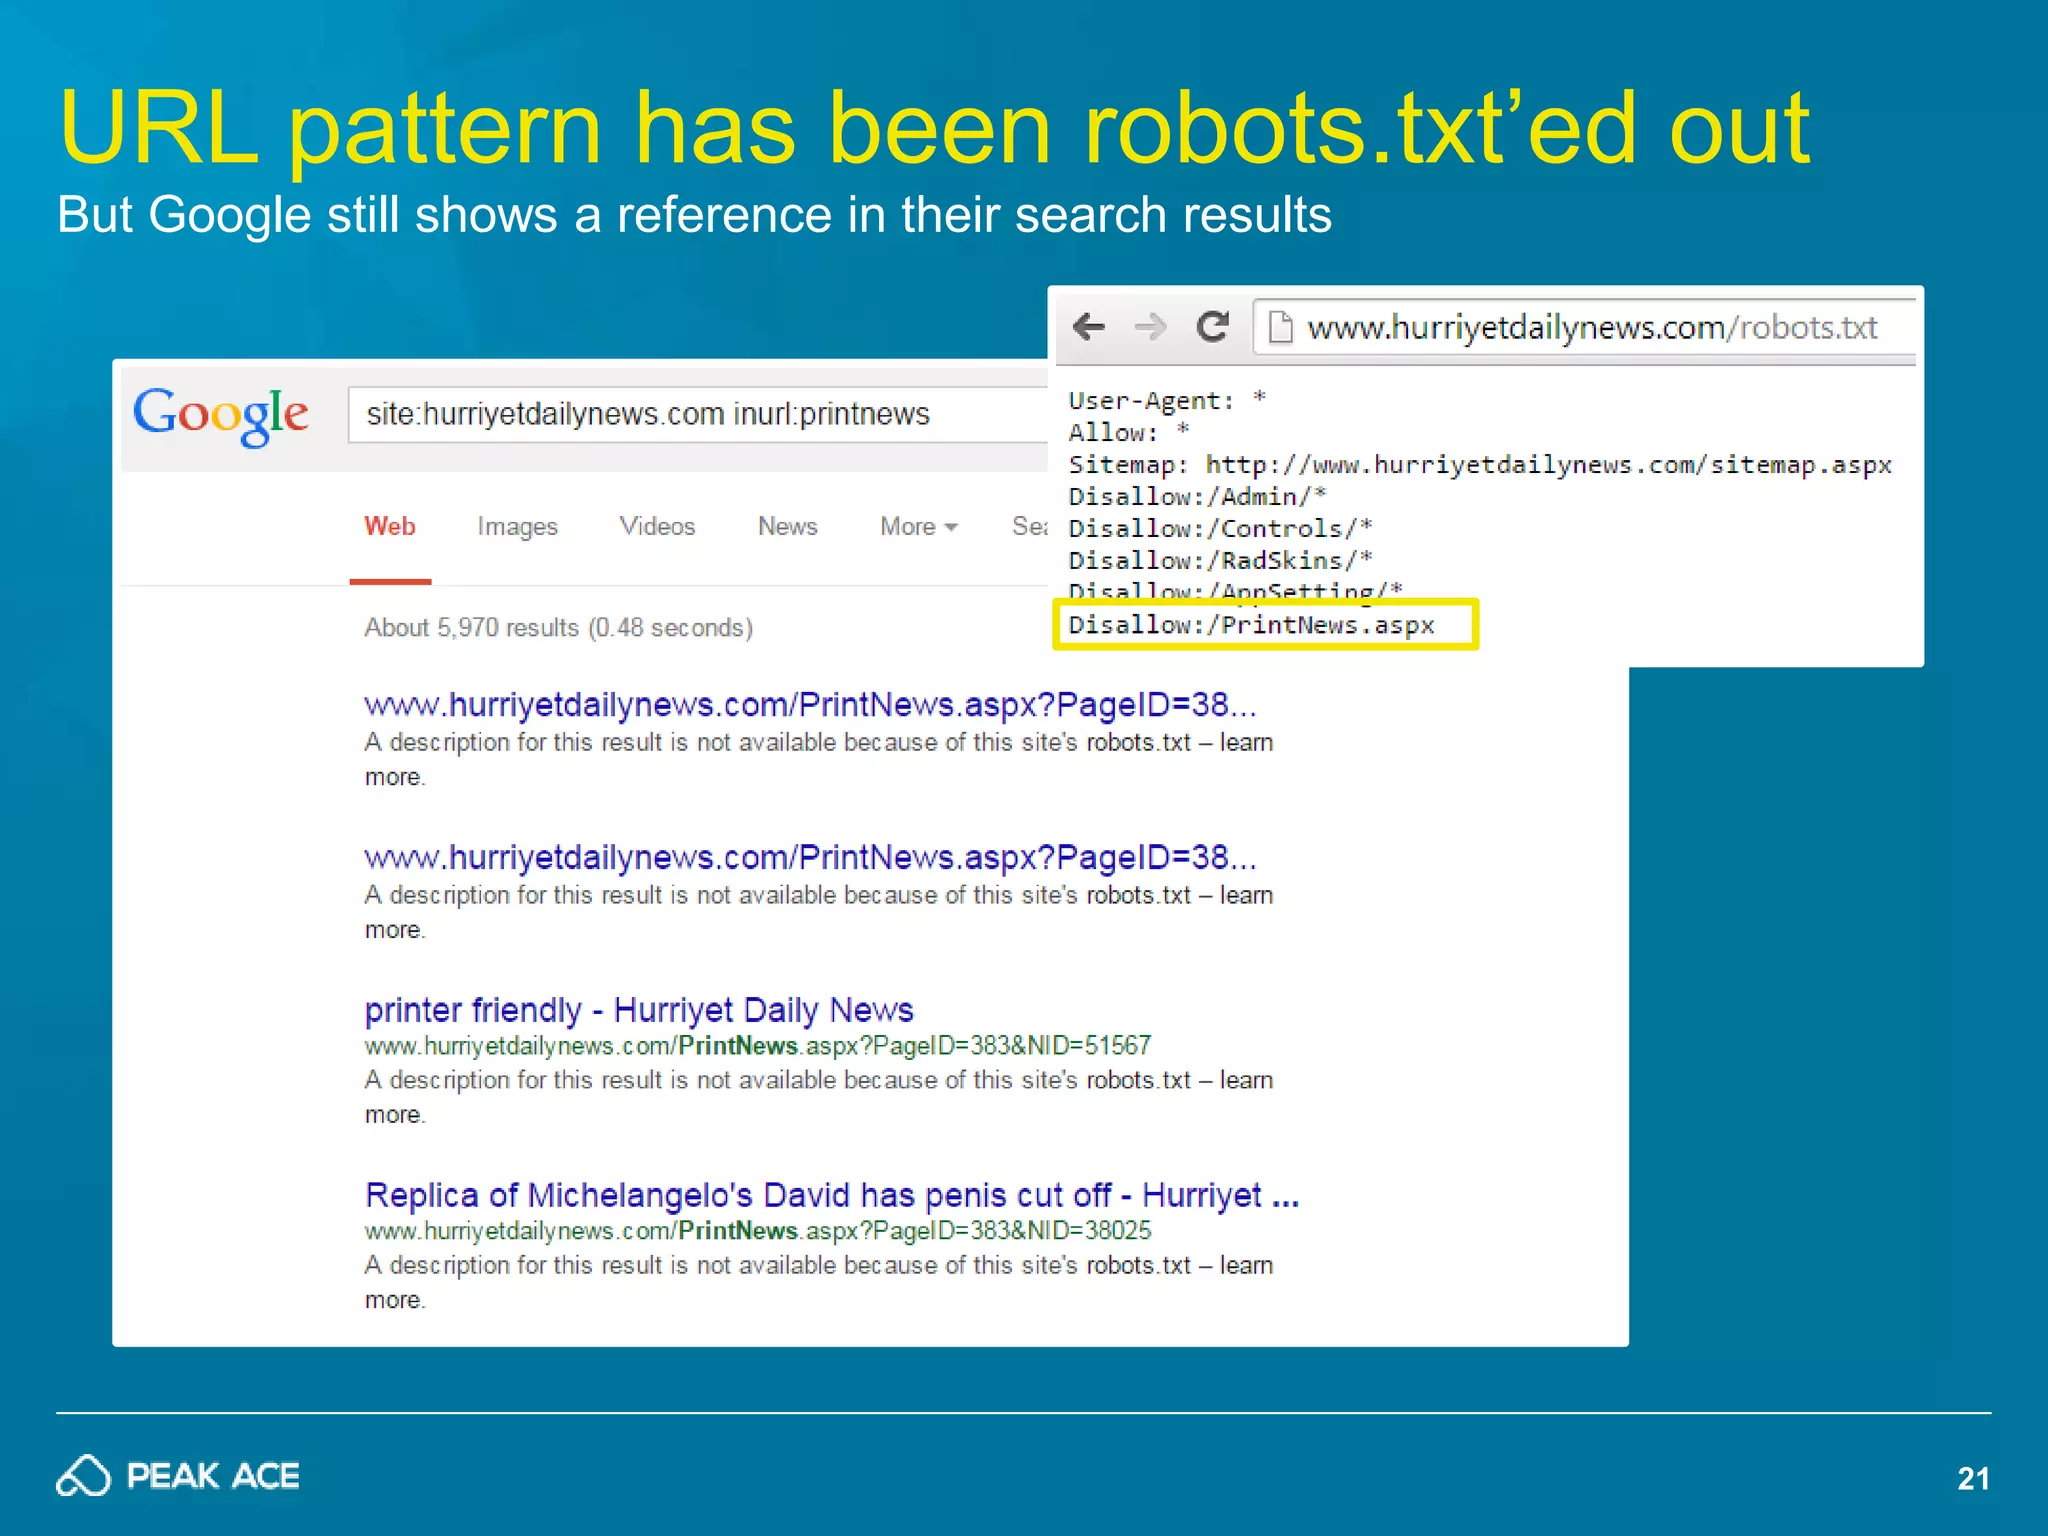Switch to the News tab

click(787, 526)
